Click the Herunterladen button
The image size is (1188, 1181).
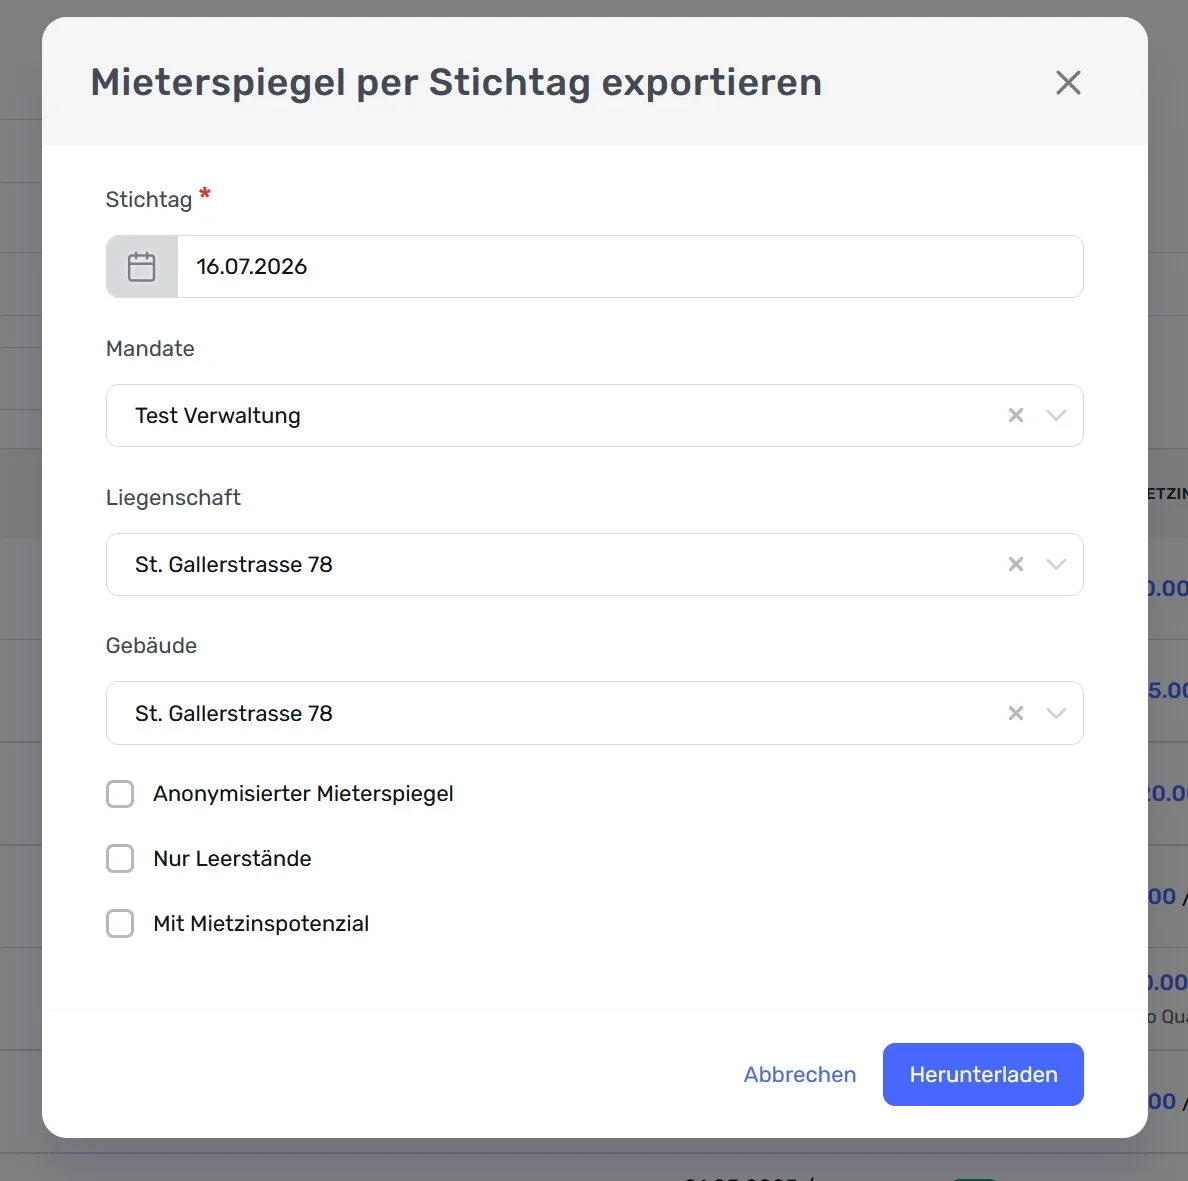(983, 1074)
